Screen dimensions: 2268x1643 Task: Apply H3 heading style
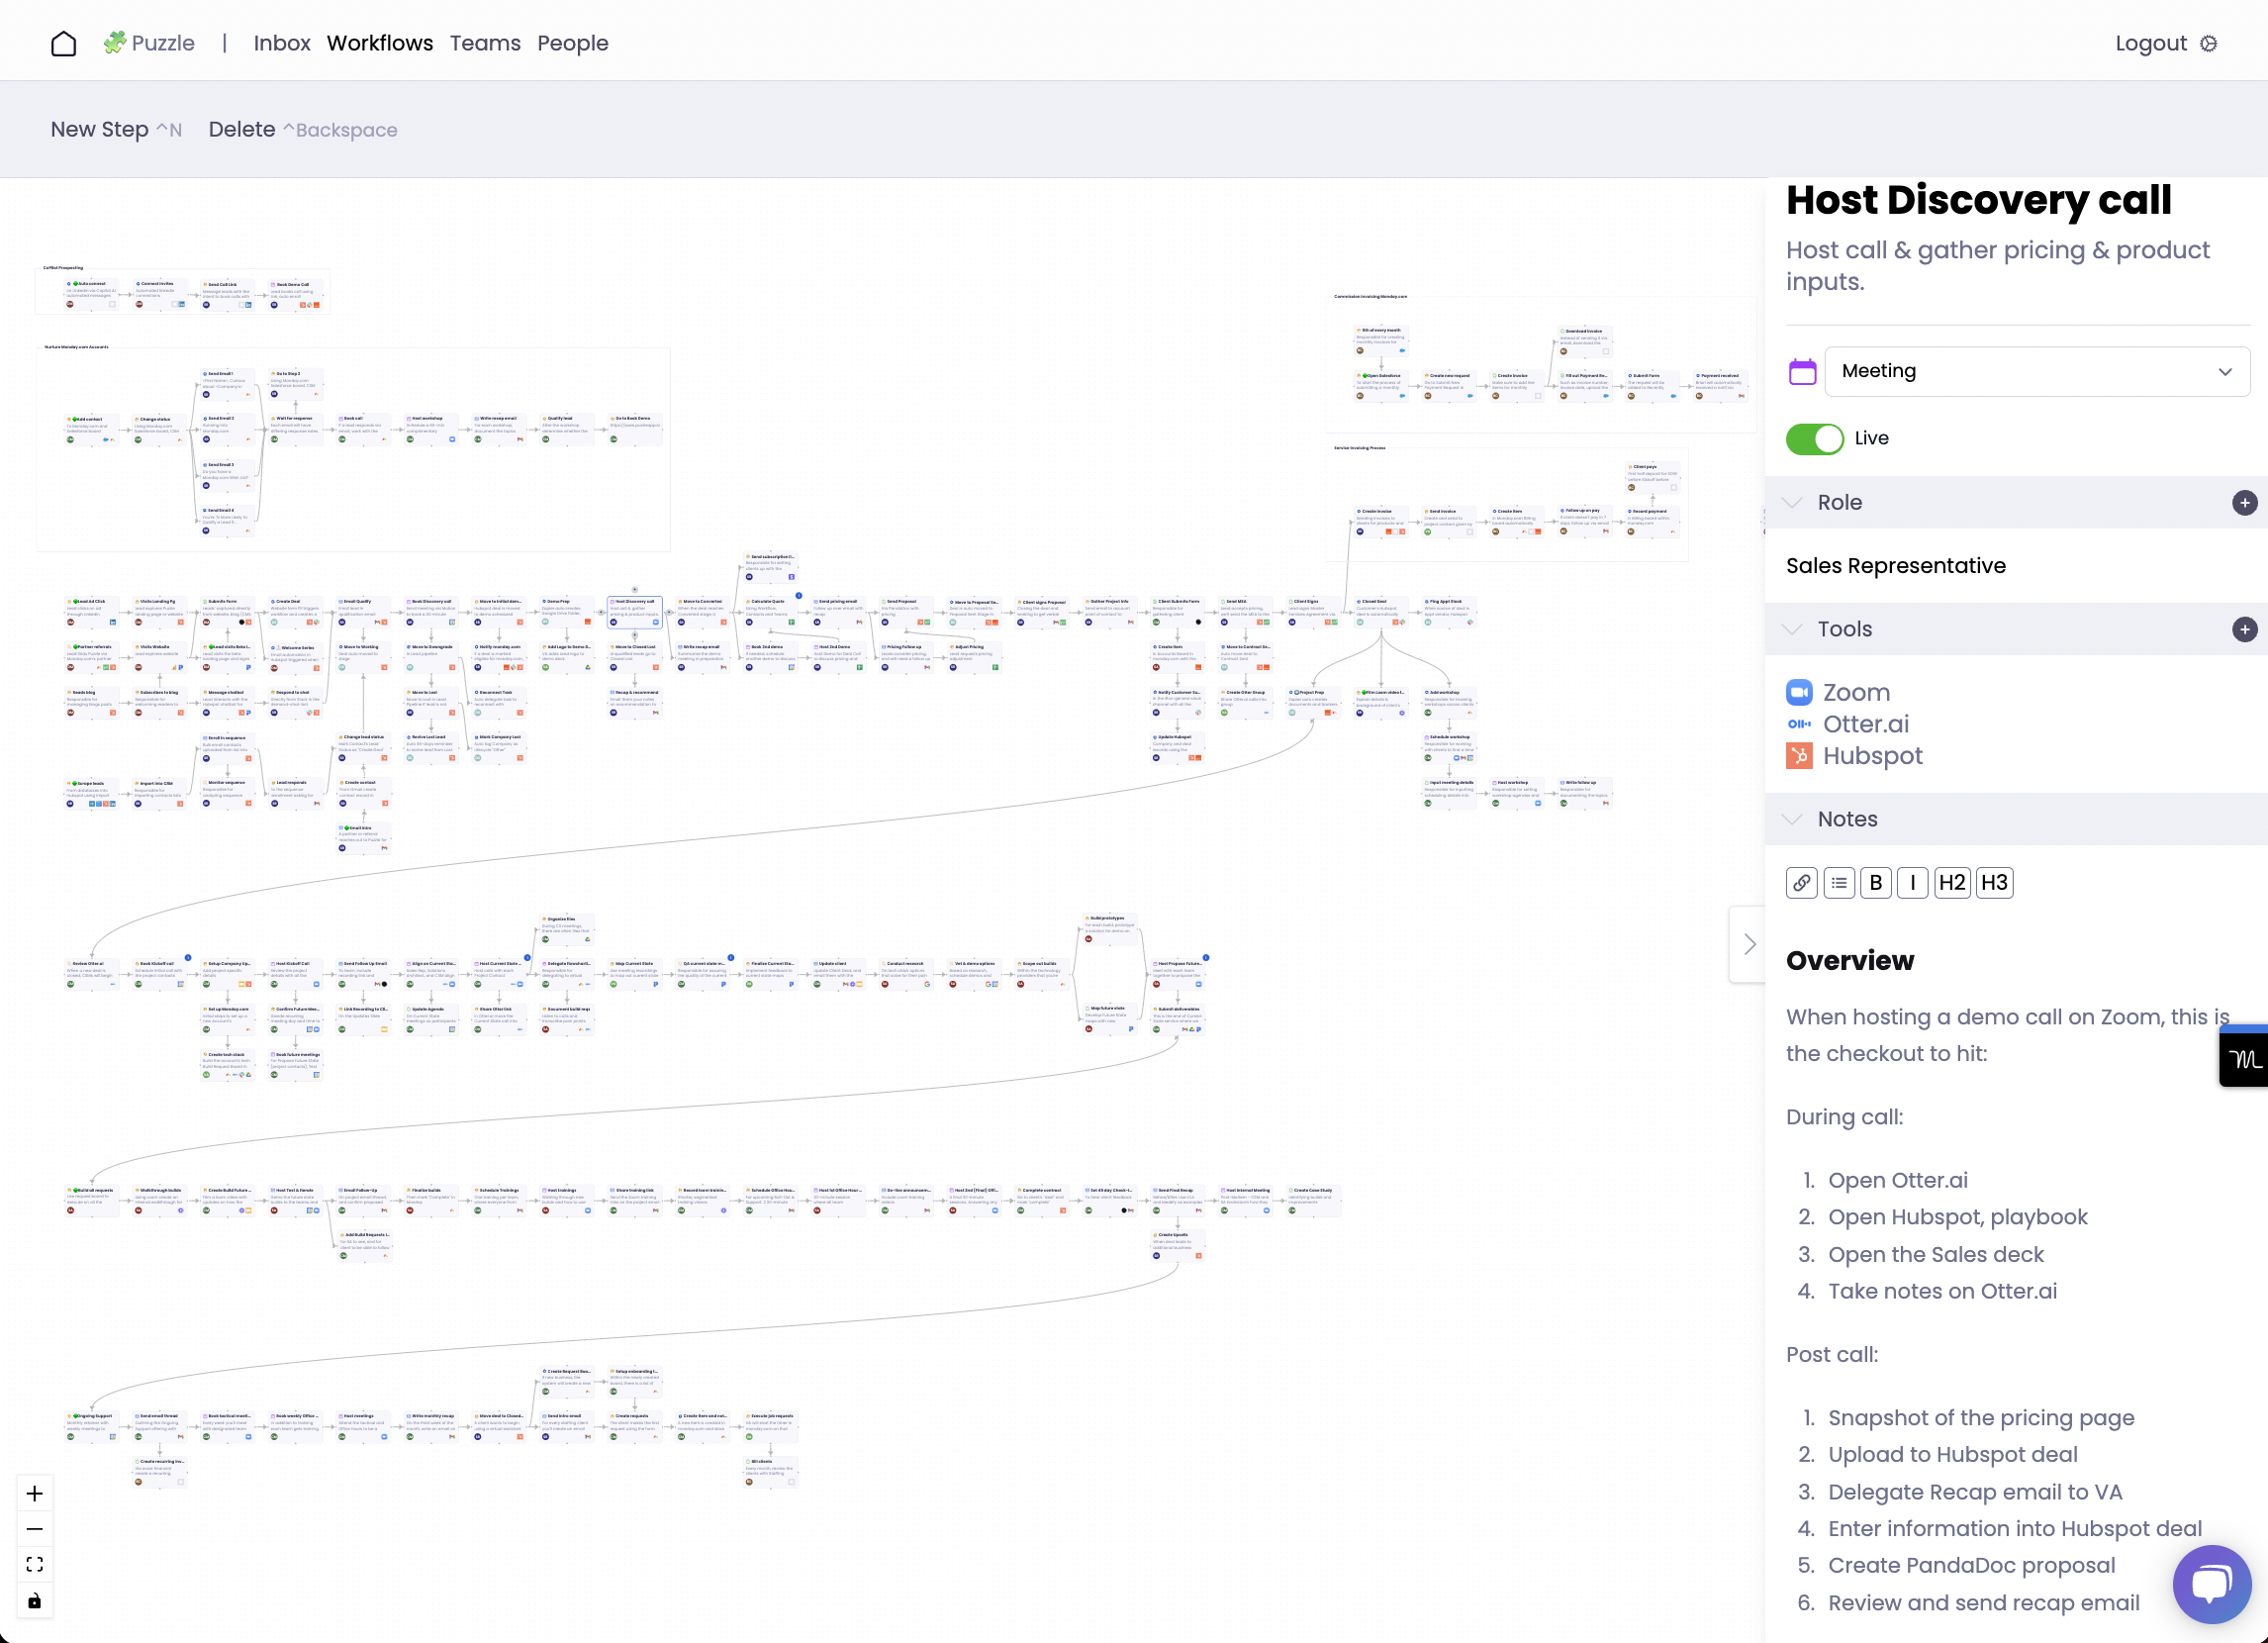[x=1994, y=883]
